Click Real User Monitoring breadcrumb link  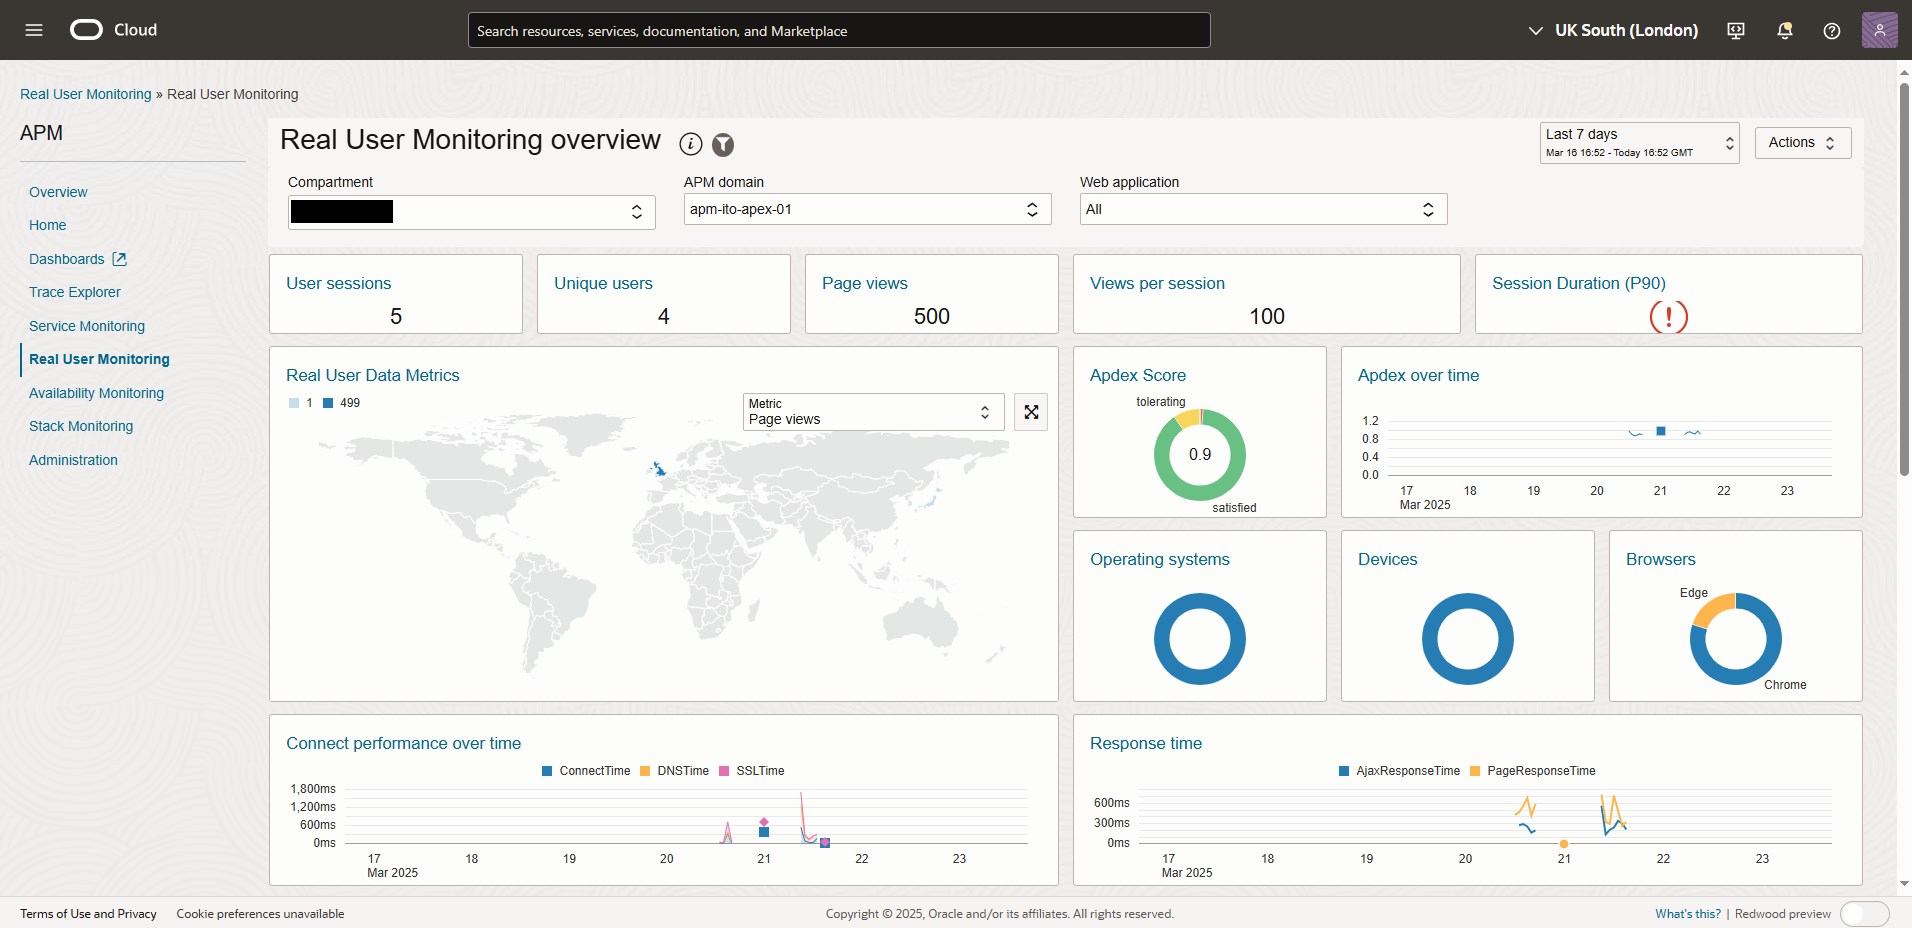click(x=86, y=94)
